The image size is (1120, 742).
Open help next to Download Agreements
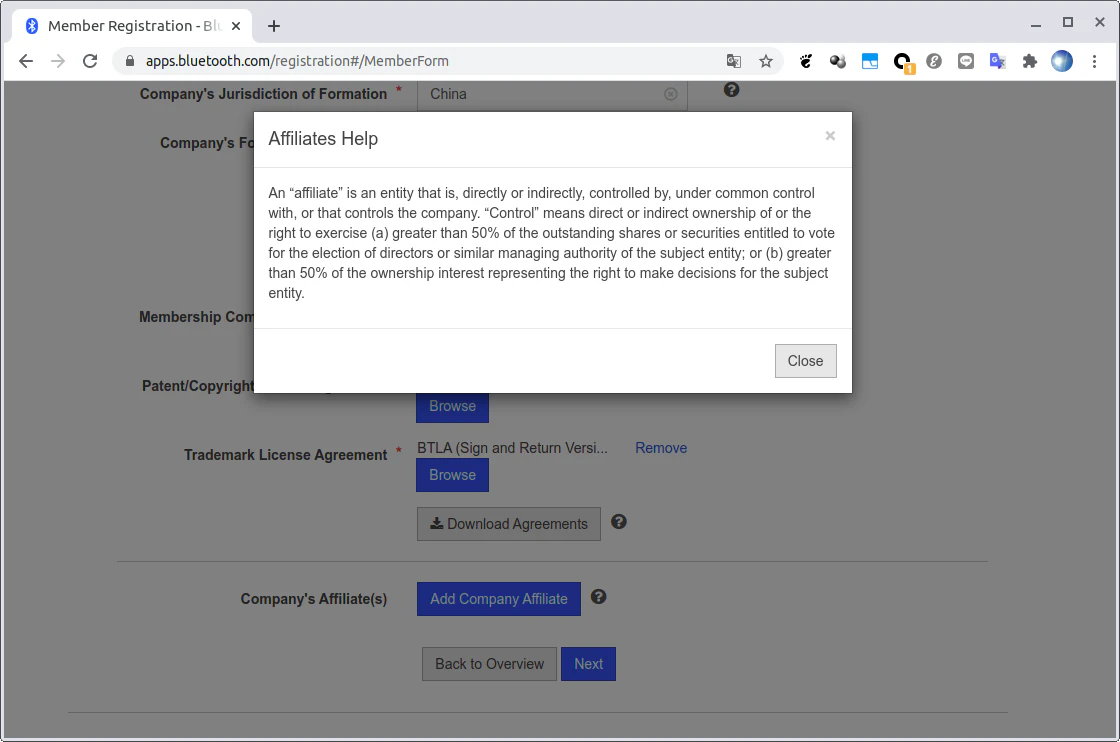tap(619, 522)
